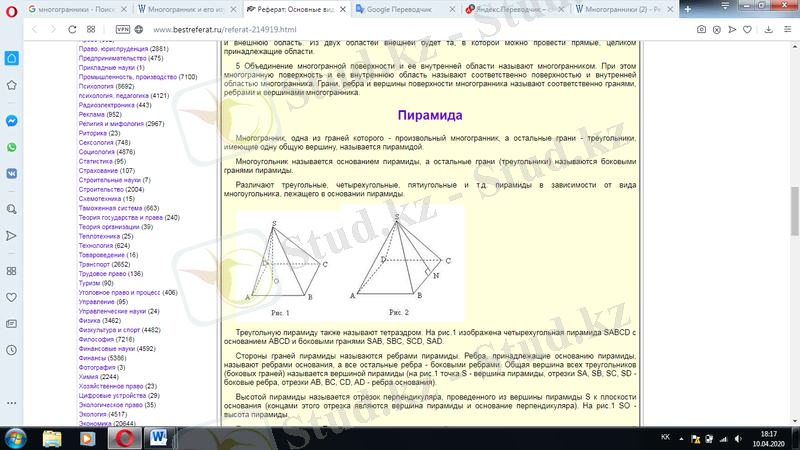Open Facebook Messenger in the sidebar
This screenshot has height=450, width=800.
(x=11, y=121)
